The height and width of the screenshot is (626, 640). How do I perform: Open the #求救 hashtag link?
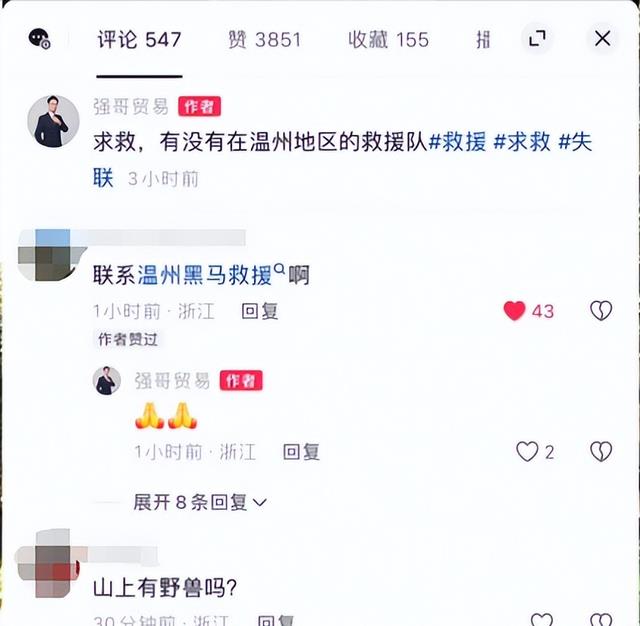pyautogui.click(x=522, y=142)
